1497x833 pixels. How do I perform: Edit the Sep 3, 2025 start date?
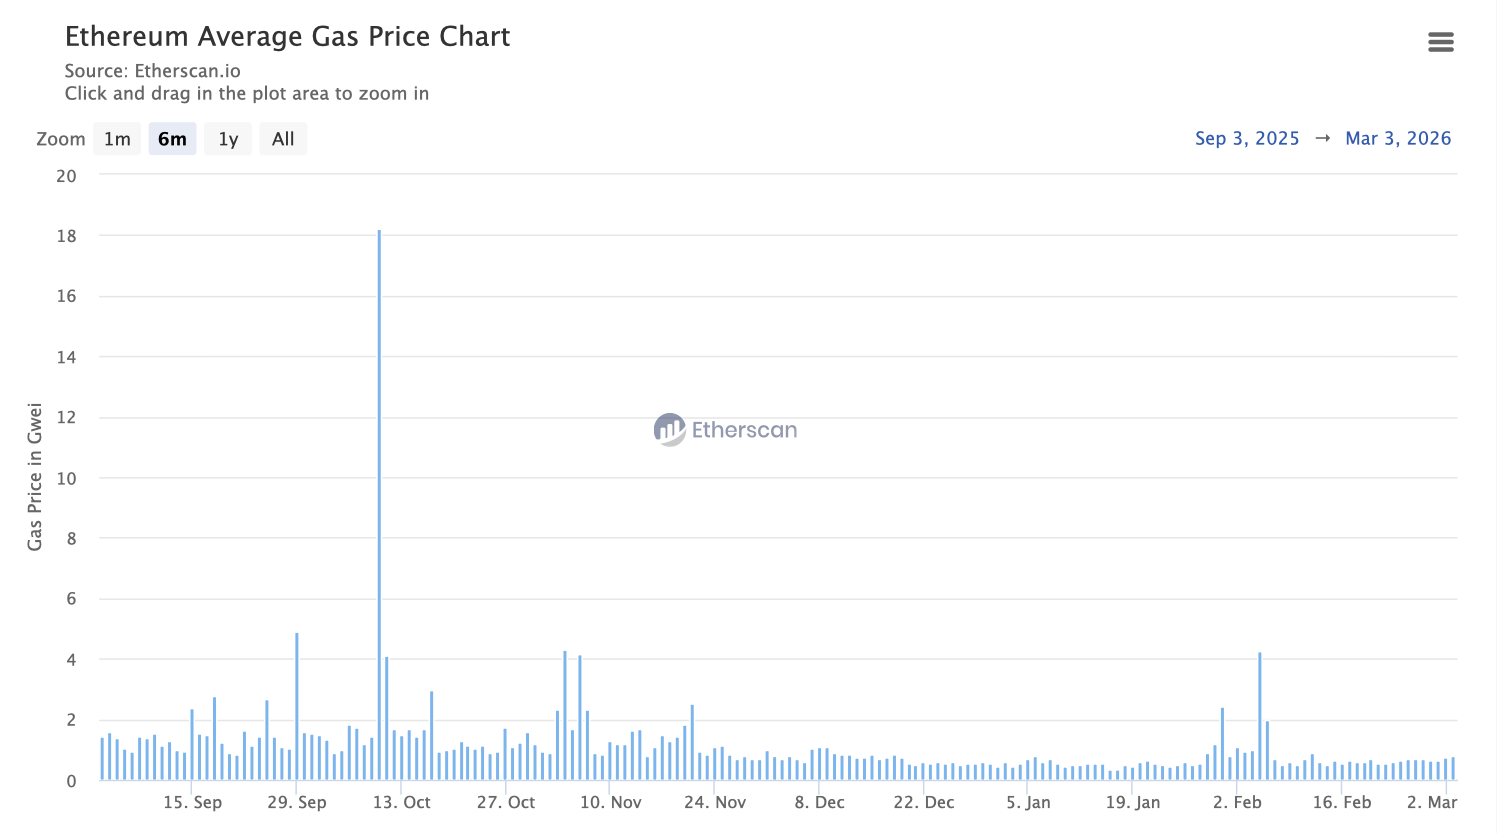click(x=1246, y=139)
